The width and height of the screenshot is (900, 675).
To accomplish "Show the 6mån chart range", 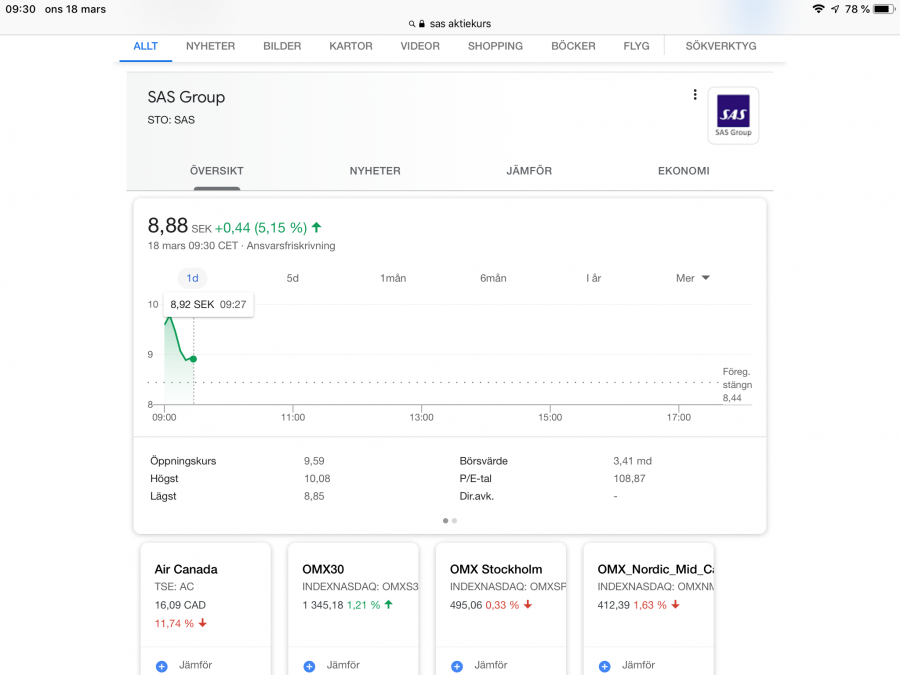I will pos(493,278).
